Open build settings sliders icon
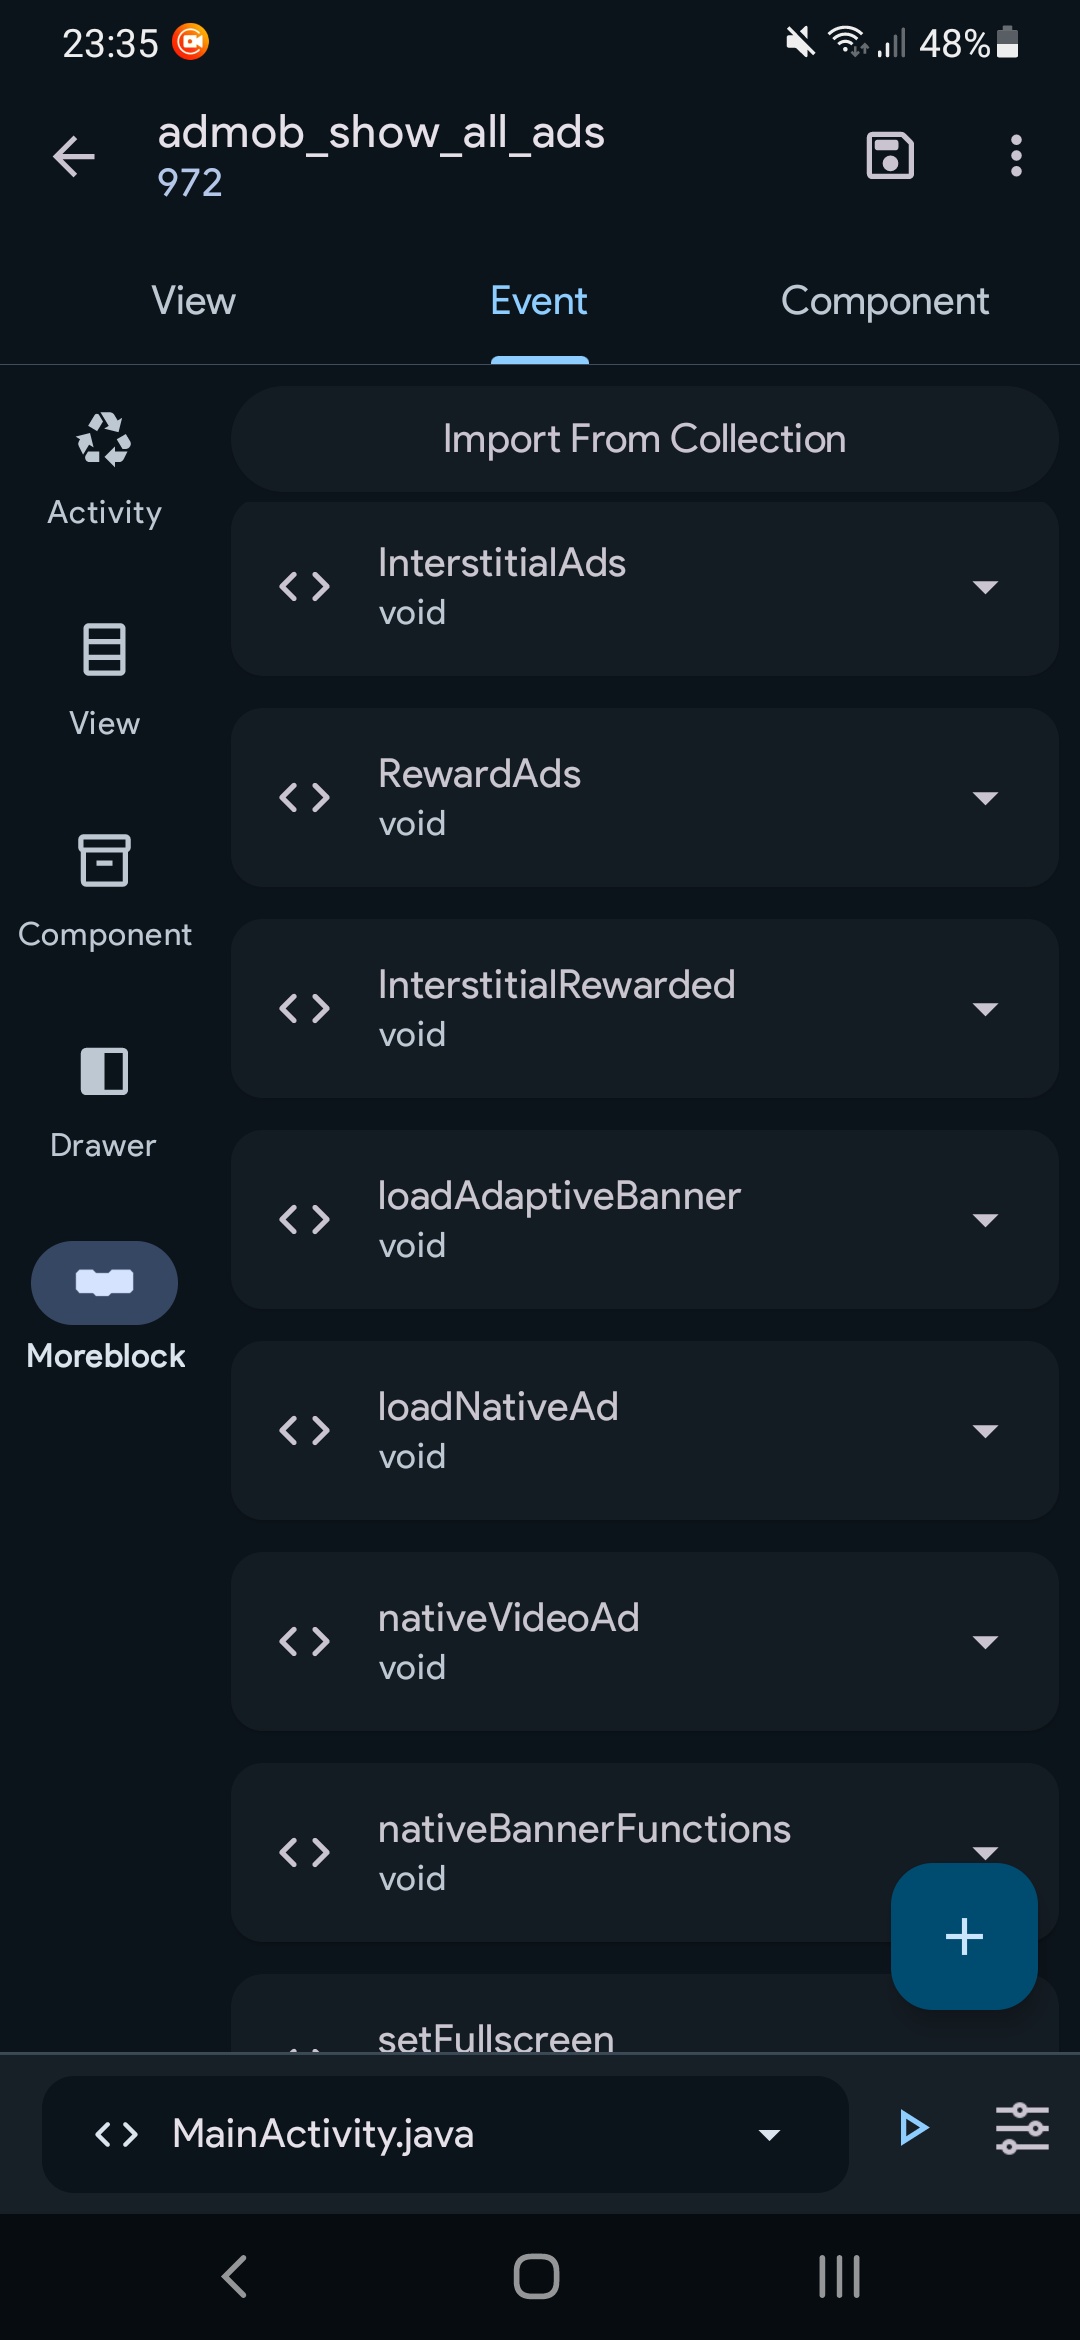1080x2340 pixels. coord(1022,2128)
